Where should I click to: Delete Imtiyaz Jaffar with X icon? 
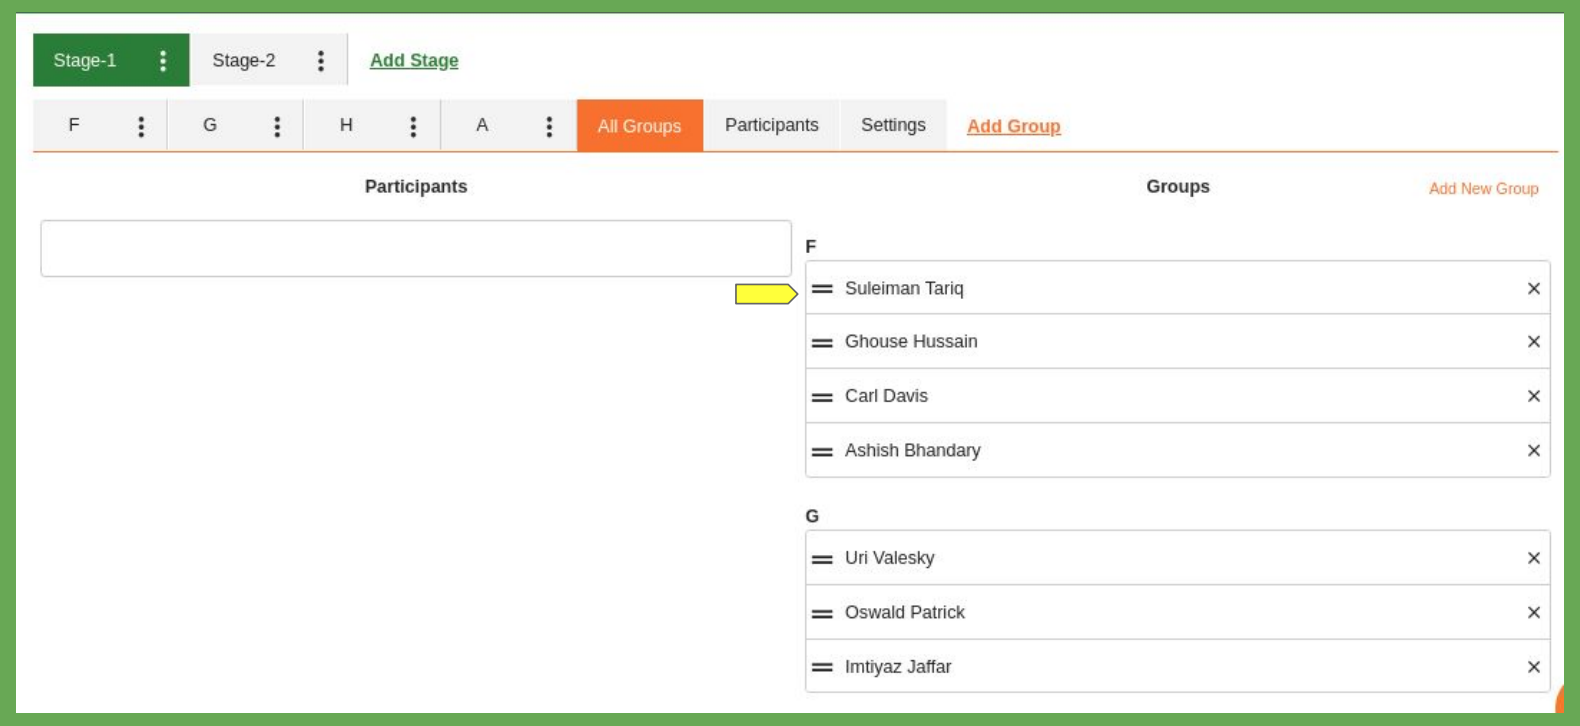point(1533,667)
